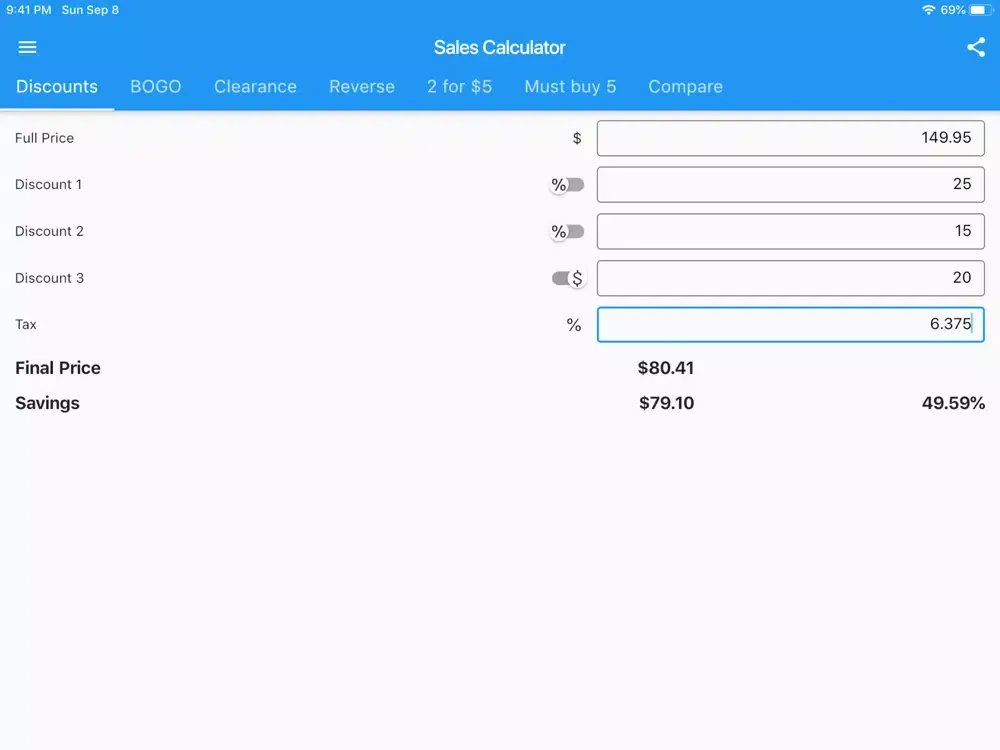
Task: Toggle Discount 3 dollar/percent switch
Action: [568, 278]
